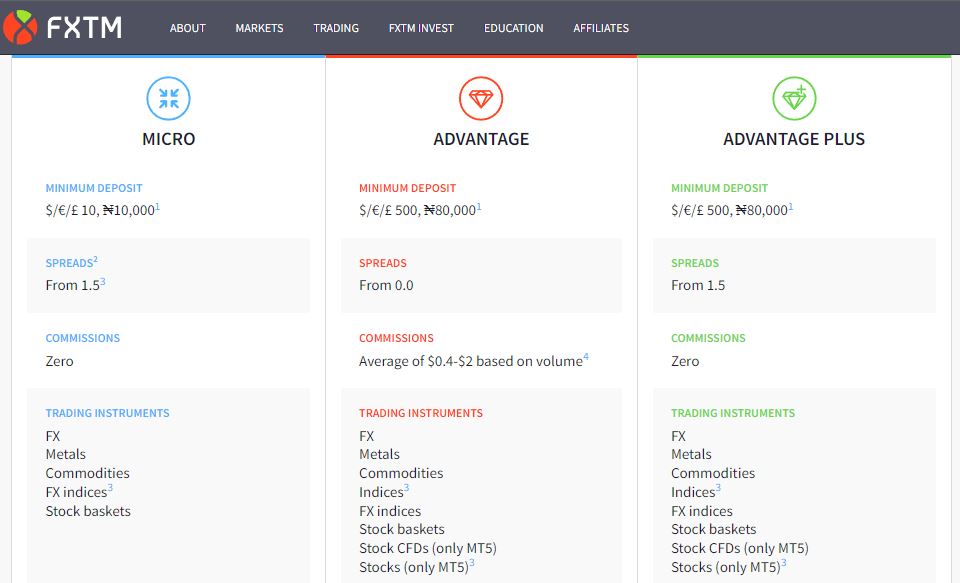Screen dimensions: 960x583
Task: Click Micro spread value 'From 1.5'
Action: [72, 285]
